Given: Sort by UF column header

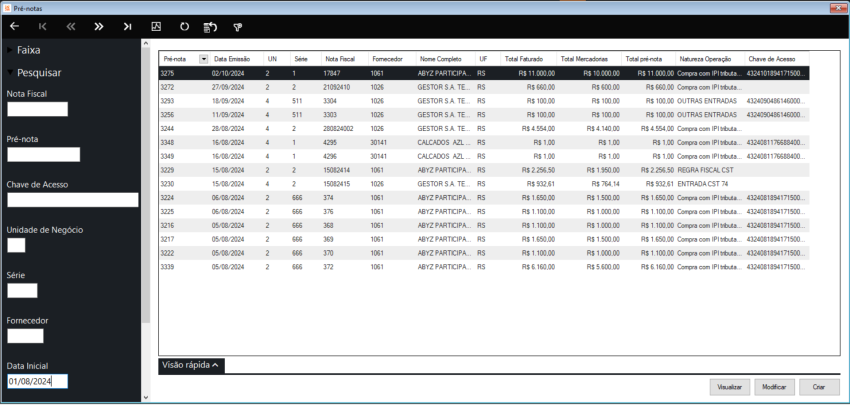Looking at the screenshot, I should [488, 59].
